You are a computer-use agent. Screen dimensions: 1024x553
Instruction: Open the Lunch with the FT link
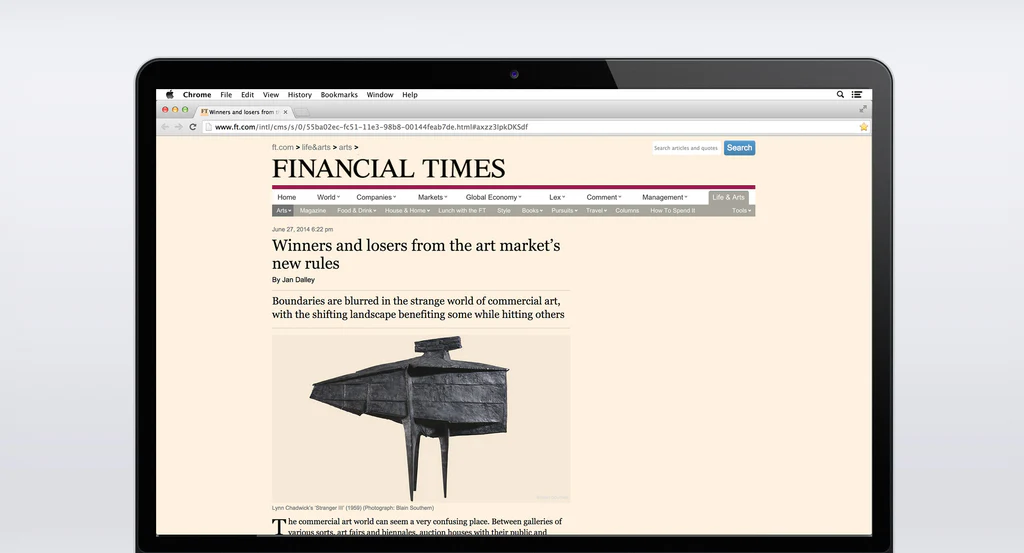462,211
